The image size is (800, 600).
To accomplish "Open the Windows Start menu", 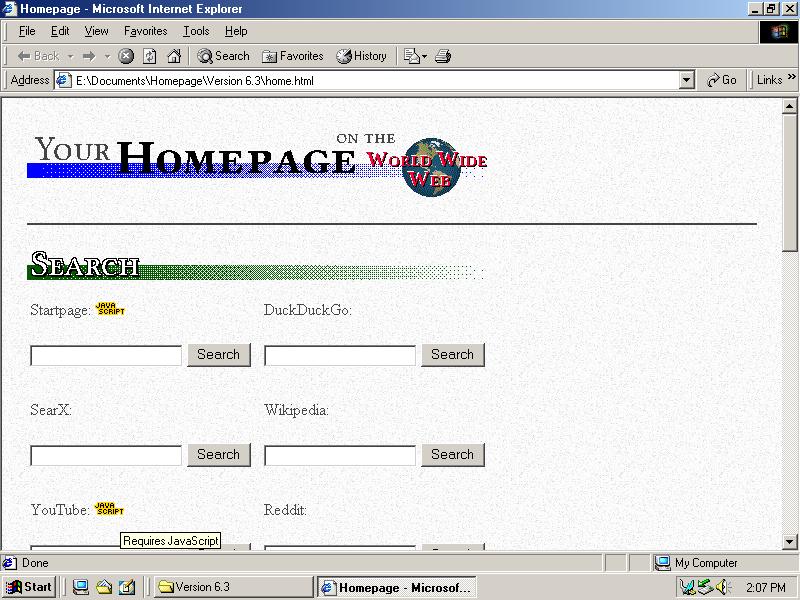I will pos(29,587).
